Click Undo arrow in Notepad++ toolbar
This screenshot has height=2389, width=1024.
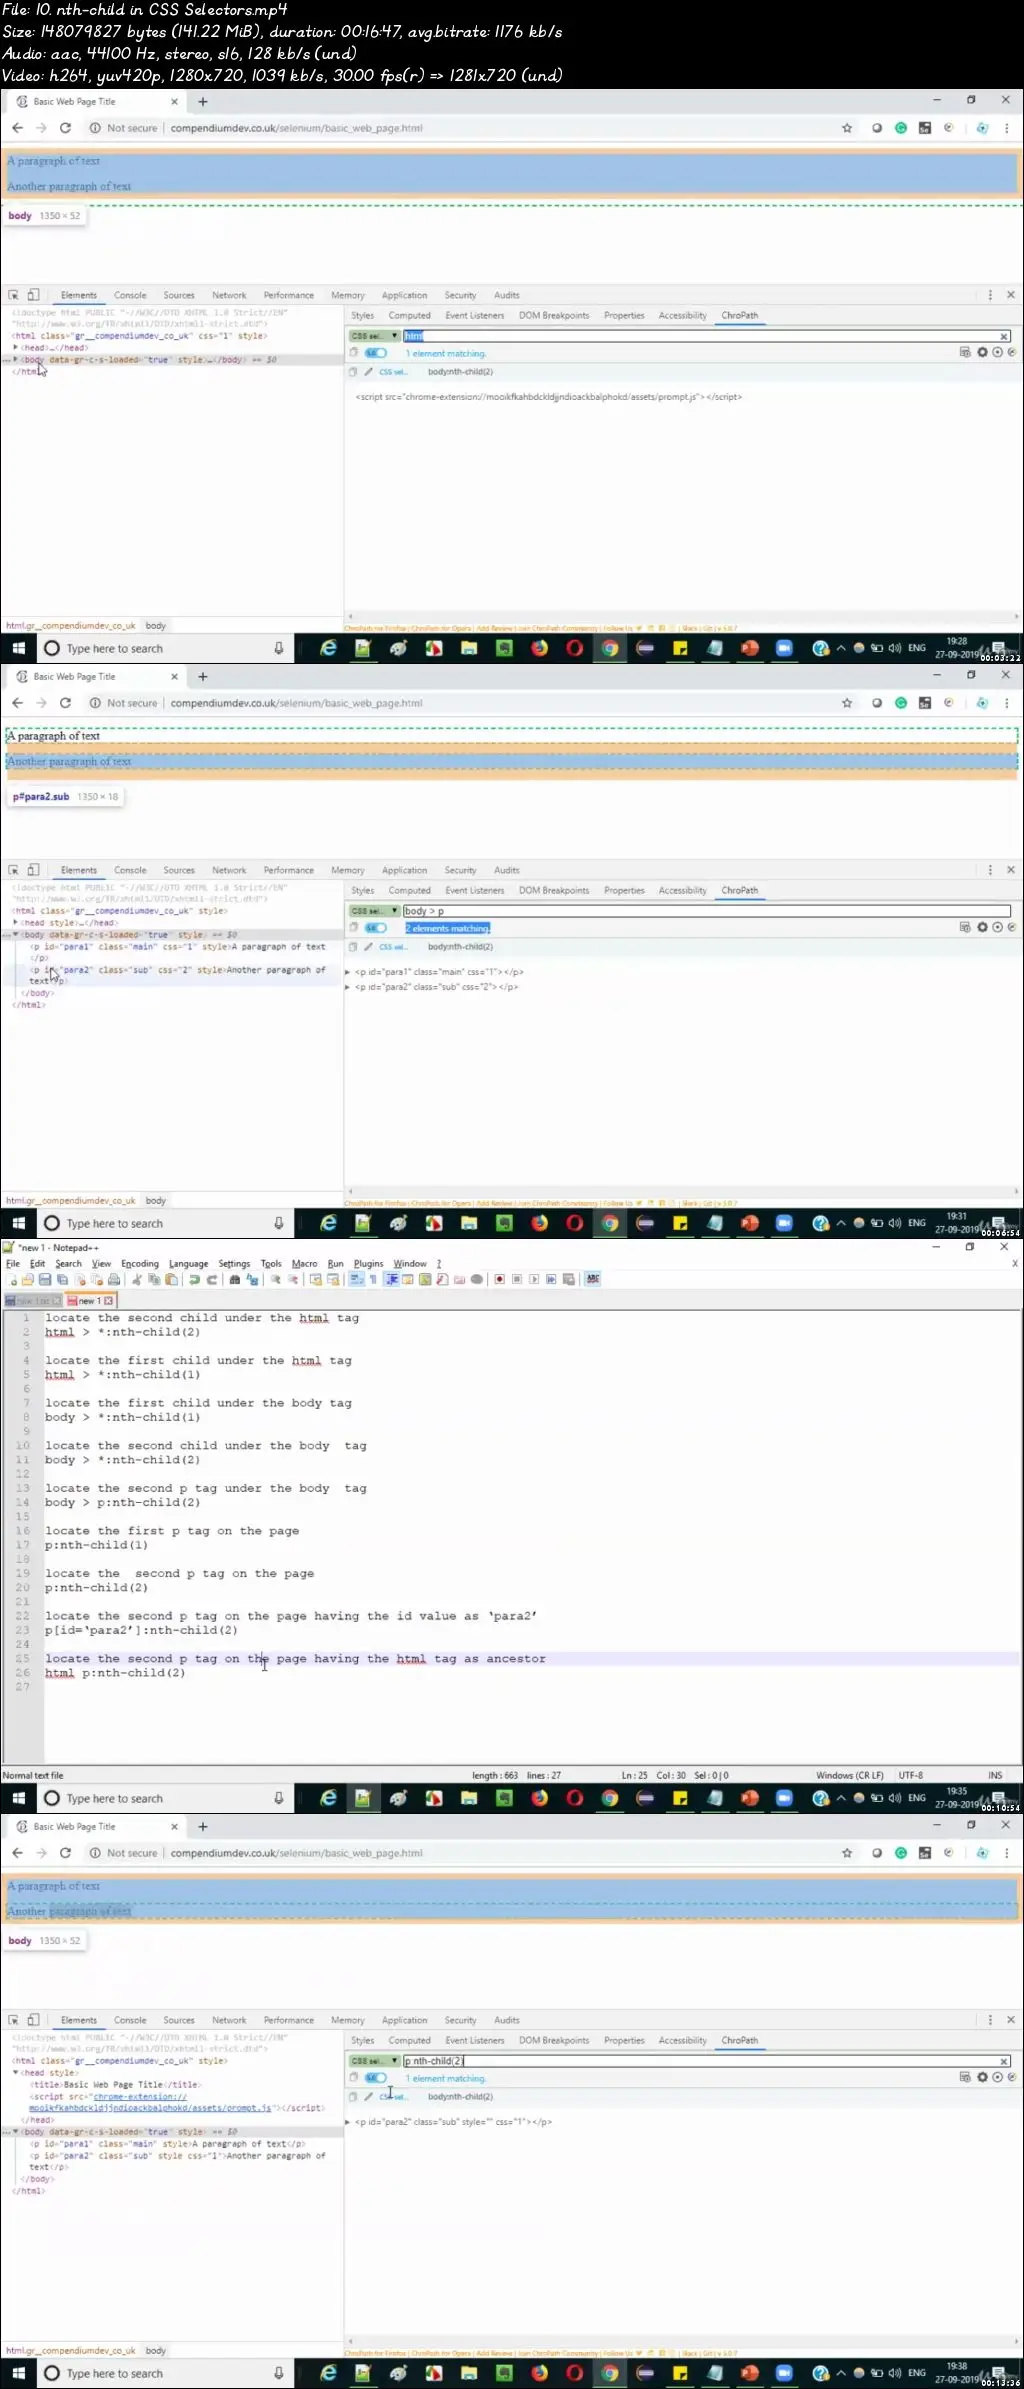pos(194,1279)
